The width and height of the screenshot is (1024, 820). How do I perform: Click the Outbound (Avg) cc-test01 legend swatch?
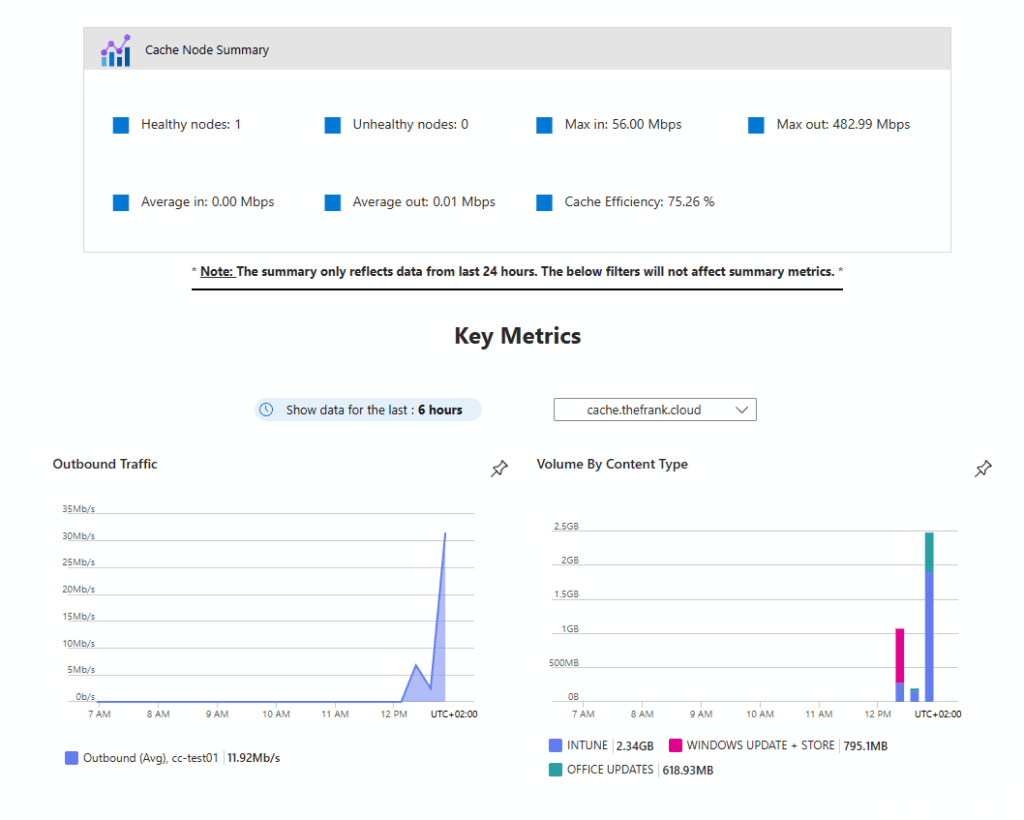tap(71, 758)
